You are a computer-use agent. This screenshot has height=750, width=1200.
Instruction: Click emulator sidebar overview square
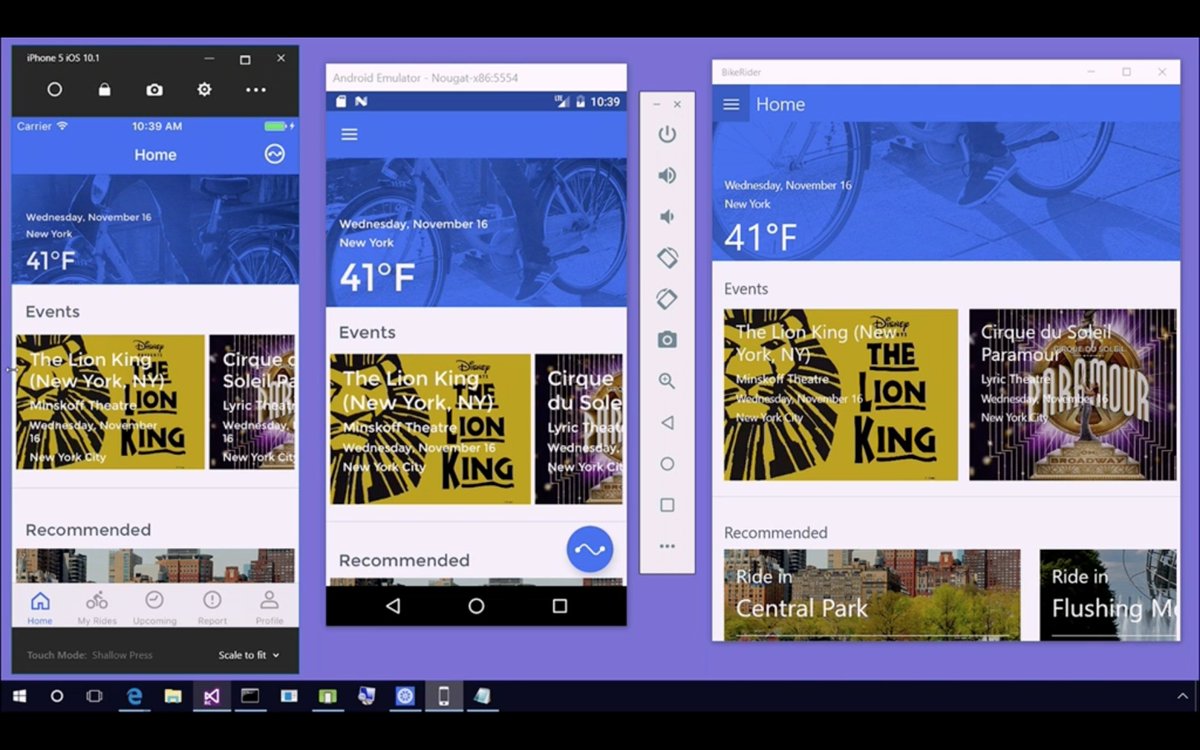coord(667,505)
